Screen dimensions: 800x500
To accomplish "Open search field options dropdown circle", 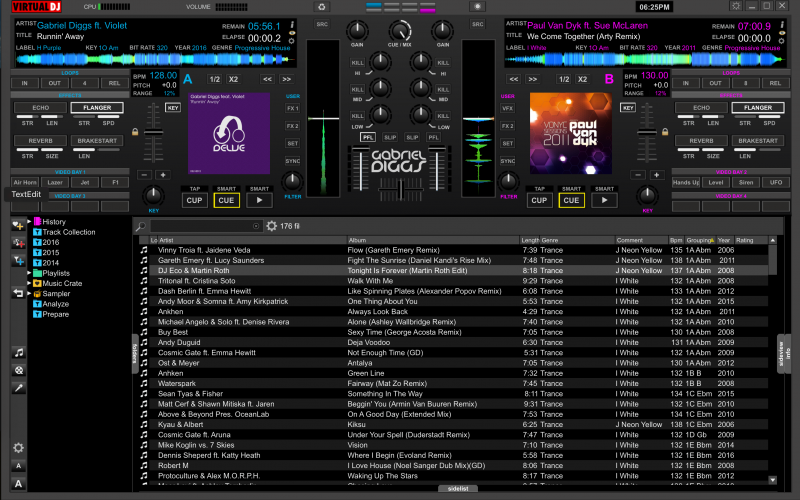I will coord(256,226).
